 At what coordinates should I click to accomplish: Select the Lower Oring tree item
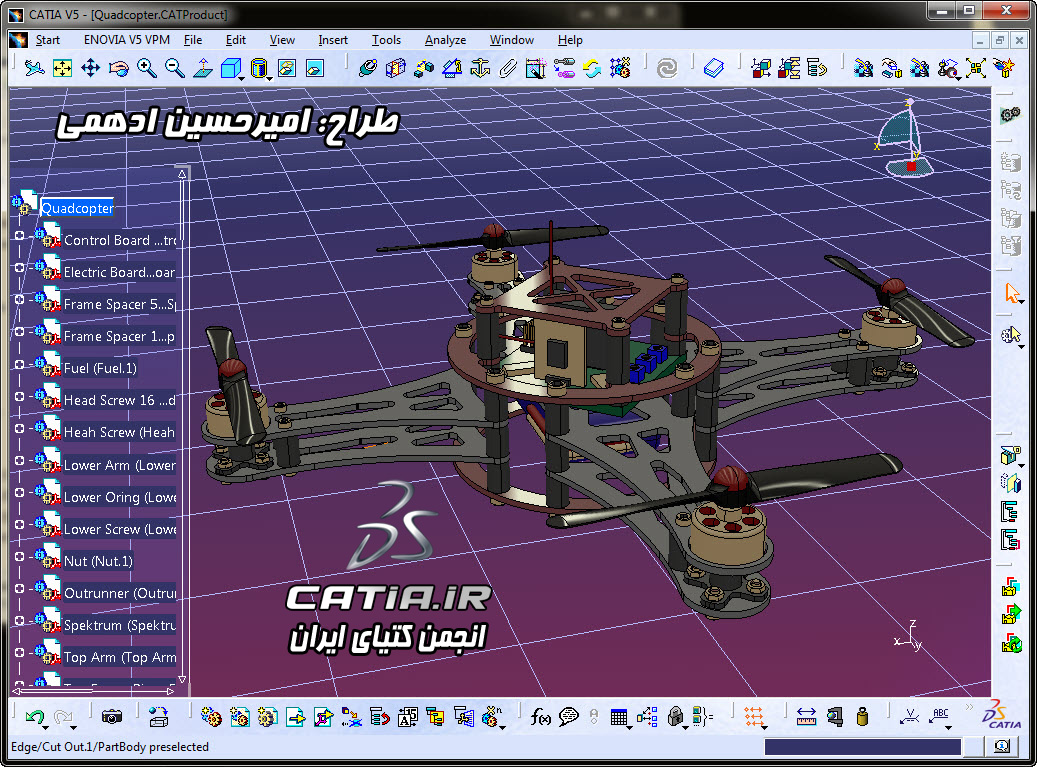(x=120, y=497)
